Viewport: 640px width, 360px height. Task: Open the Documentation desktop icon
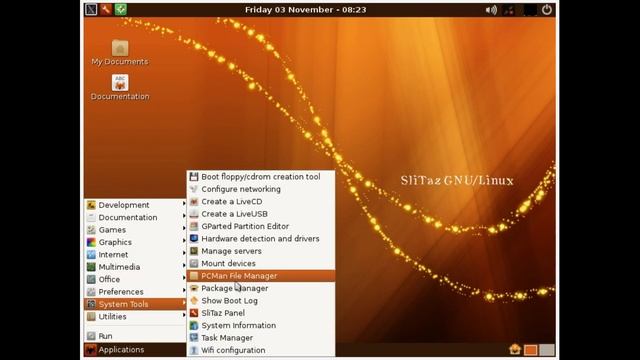[x=120, y=87]
